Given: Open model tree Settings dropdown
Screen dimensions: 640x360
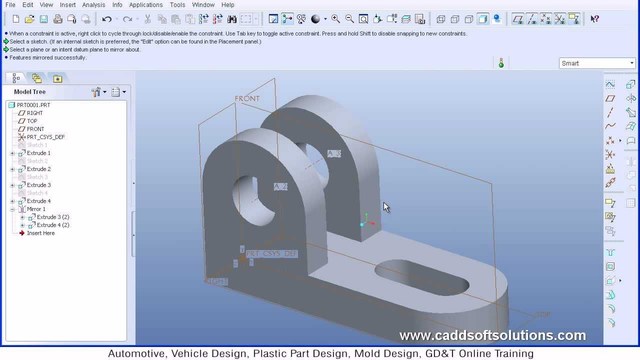Looking at the screenshot, I should tap(99, 92).
